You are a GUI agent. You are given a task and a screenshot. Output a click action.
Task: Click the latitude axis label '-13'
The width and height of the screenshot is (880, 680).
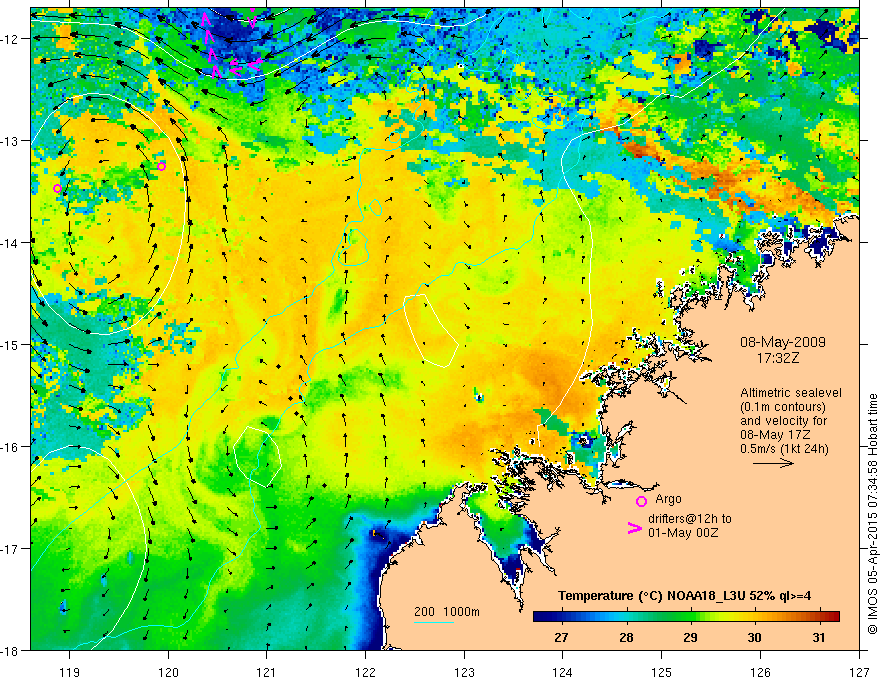(10, 141)
